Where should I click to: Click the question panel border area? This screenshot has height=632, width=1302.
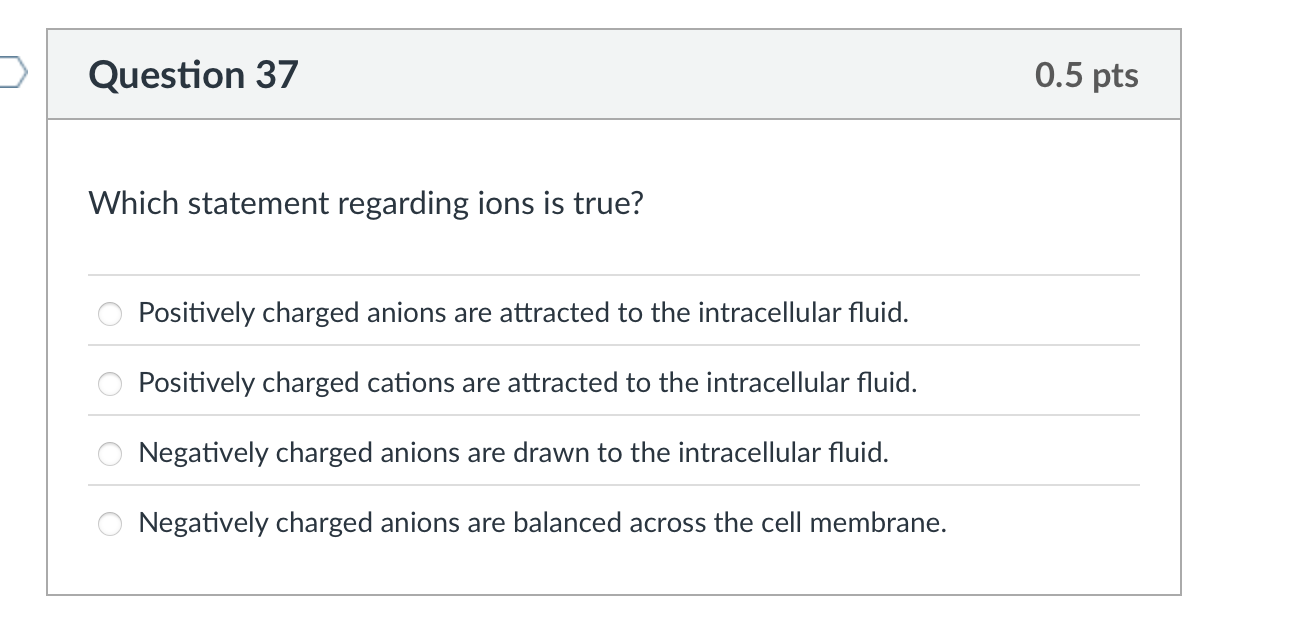[x=1180, y=350]
